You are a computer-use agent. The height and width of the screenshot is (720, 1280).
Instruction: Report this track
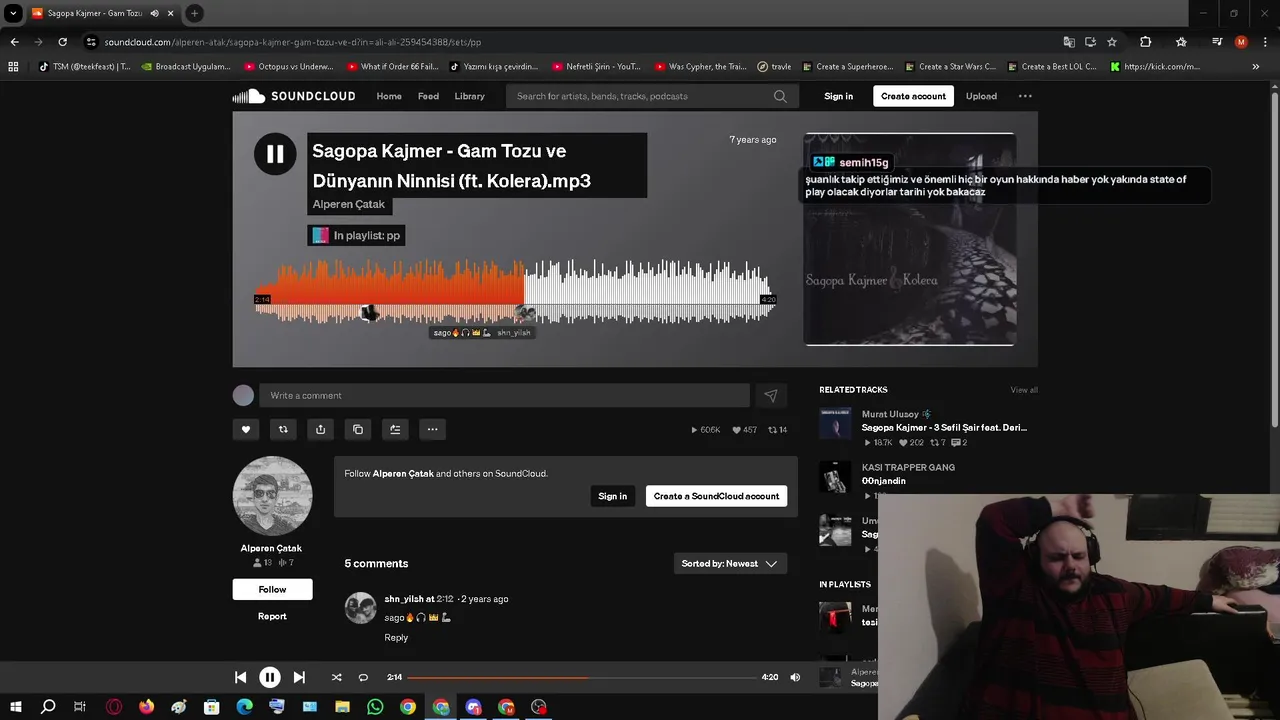click(x=272, y=616)
